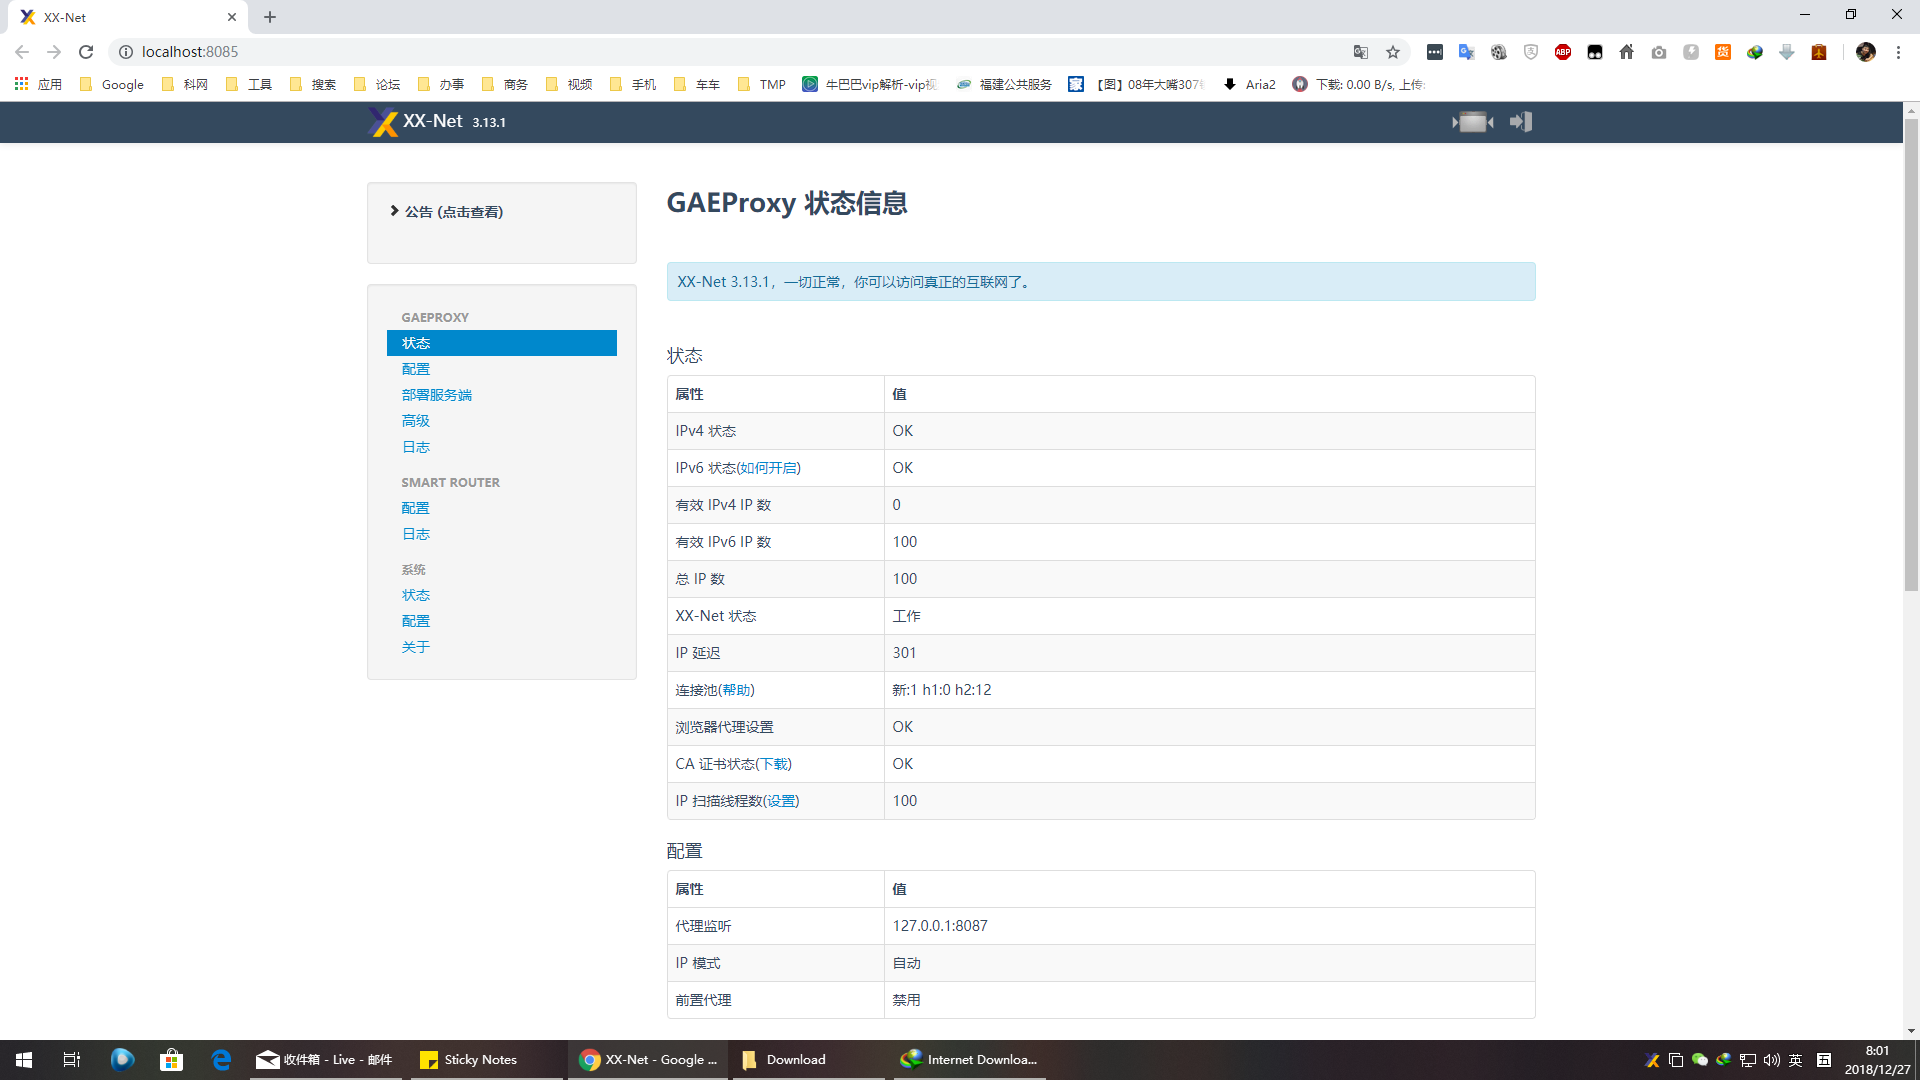Open 高级 in the sidebar
The image size is (1920, 1080).
416,421
